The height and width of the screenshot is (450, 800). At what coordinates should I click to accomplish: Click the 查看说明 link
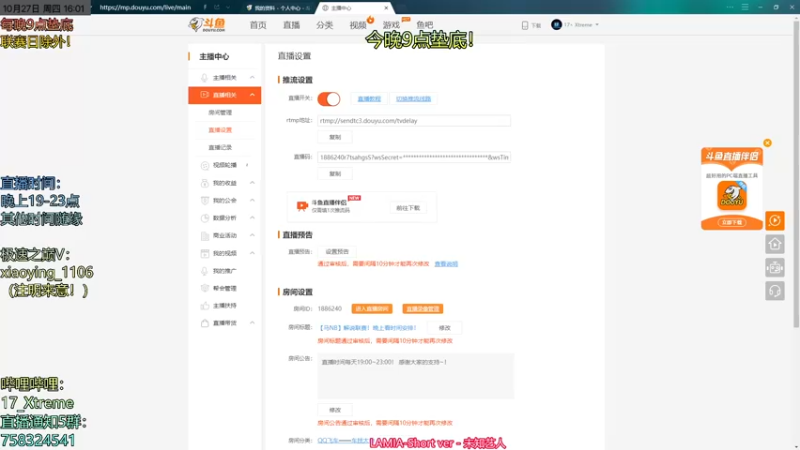[446, 264]
